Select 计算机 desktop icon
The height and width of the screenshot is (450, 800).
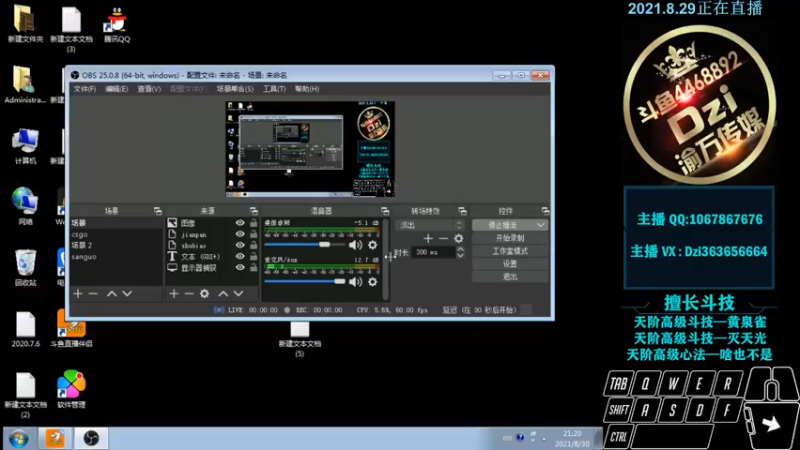click(x=26, y=146)
